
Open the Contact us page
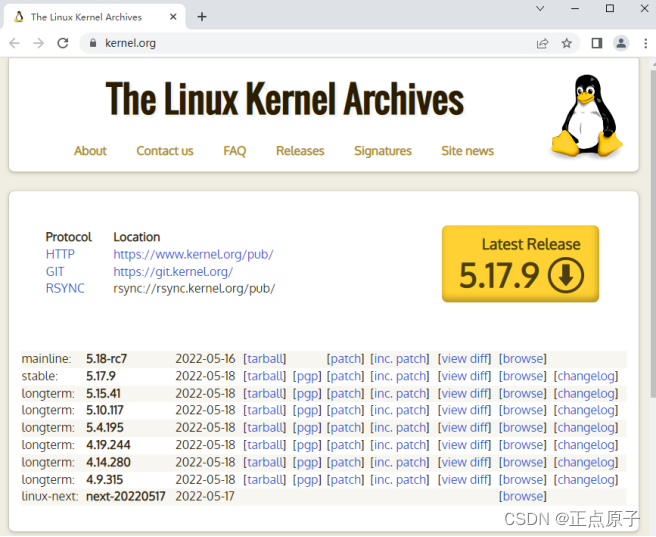click(165, 151)
